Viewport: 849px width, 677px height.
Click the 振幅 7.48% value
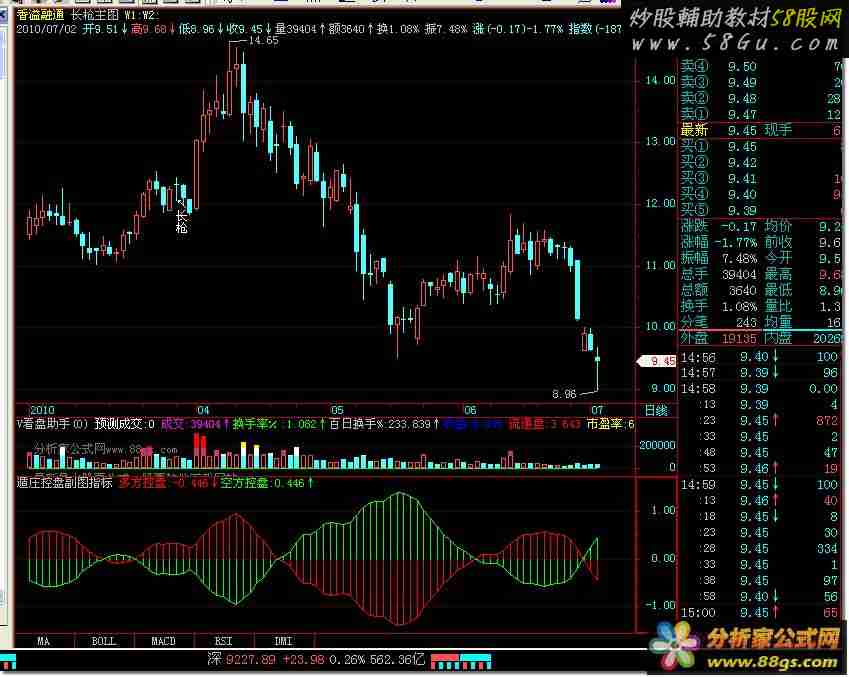point(739,258)
